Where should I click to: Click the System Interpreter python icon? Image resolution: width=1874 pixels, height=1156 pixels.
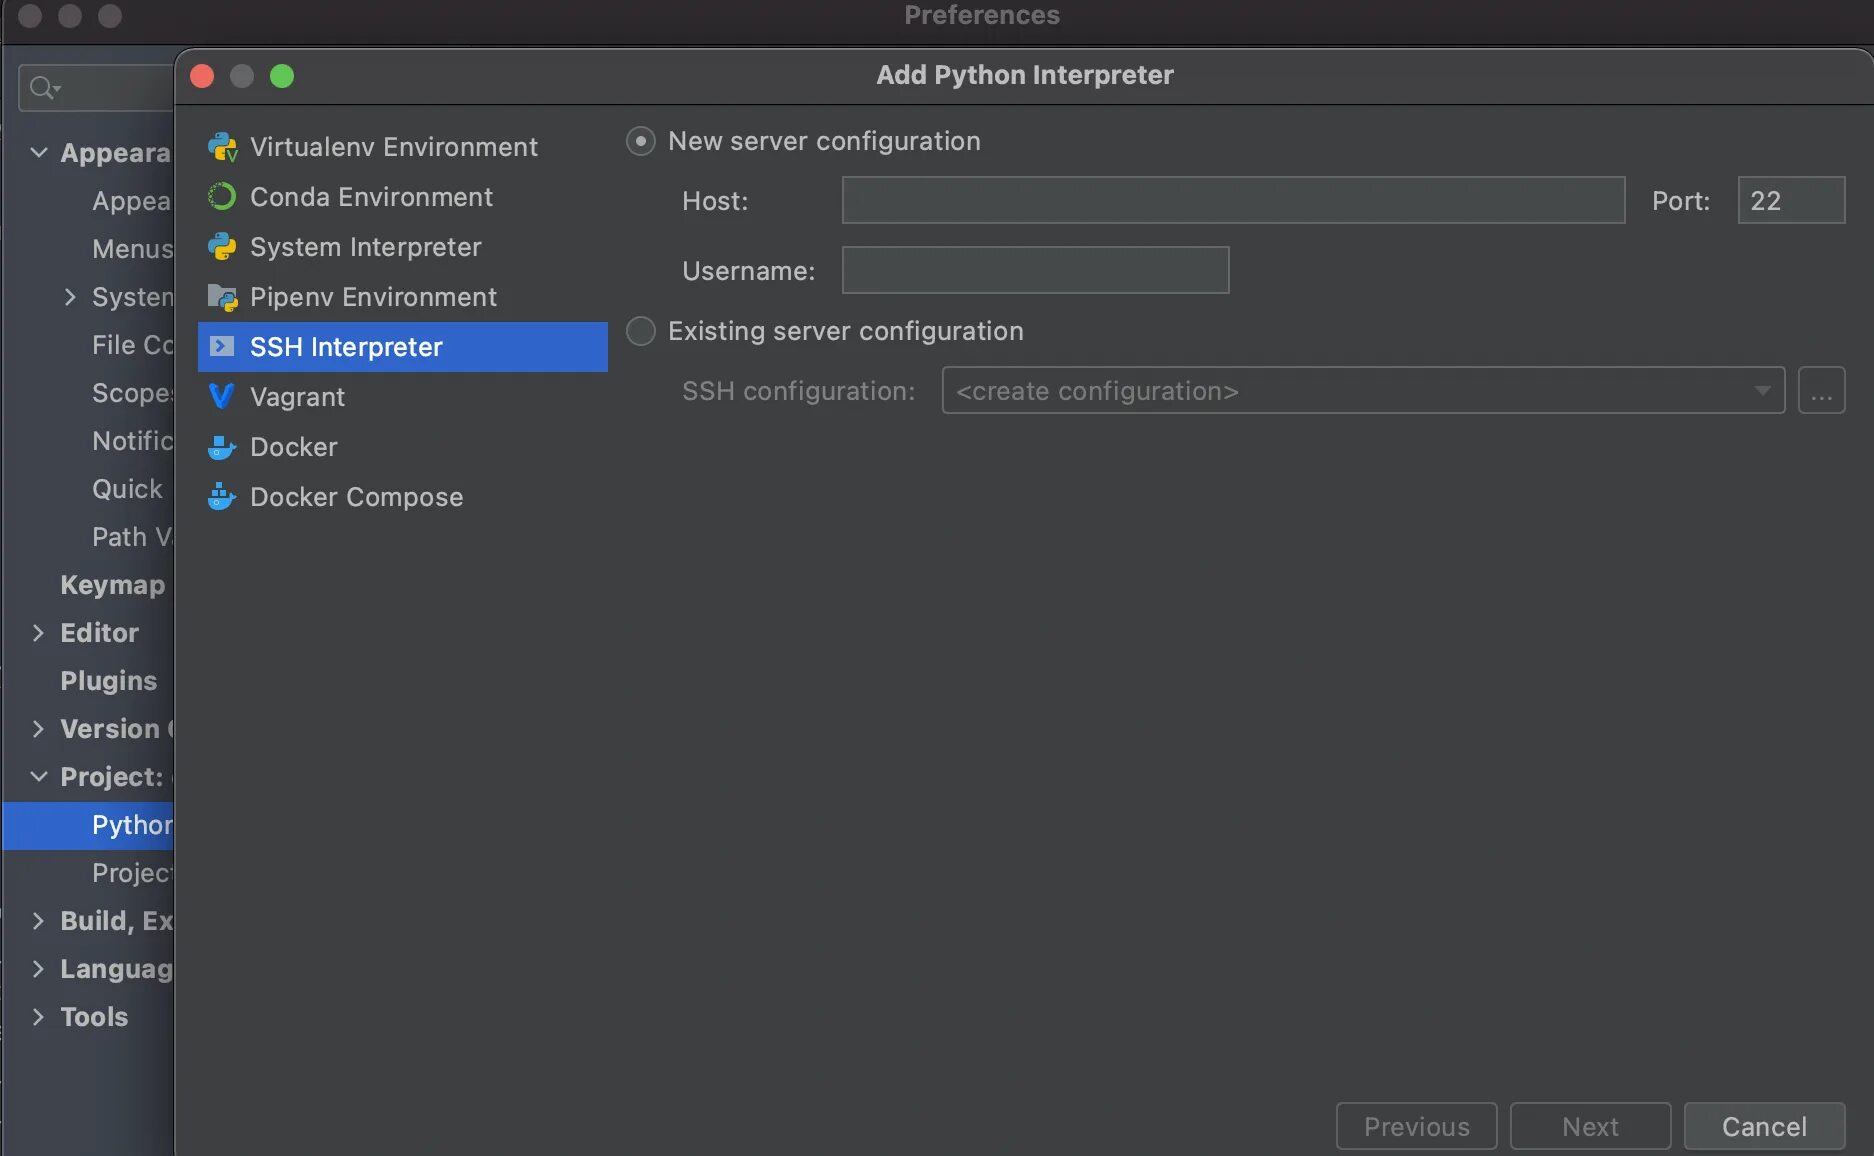pos(222,247)
